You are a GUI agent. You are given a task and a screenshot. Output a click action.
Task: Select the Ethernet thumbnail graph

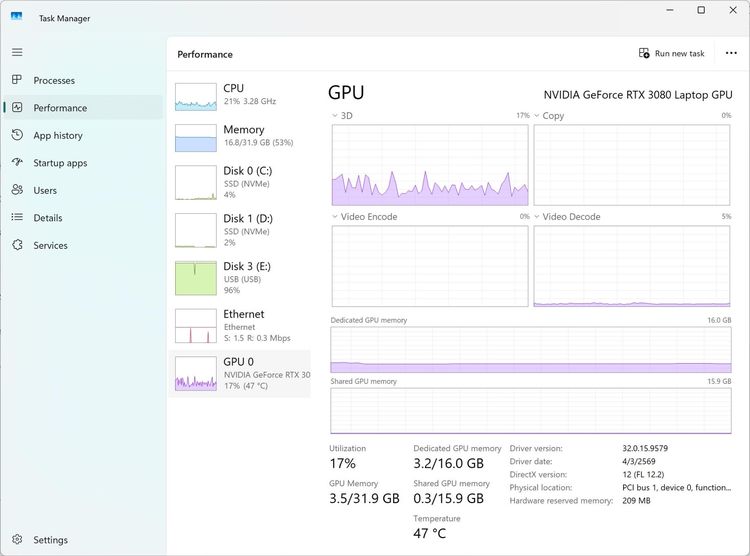point(196,326)
